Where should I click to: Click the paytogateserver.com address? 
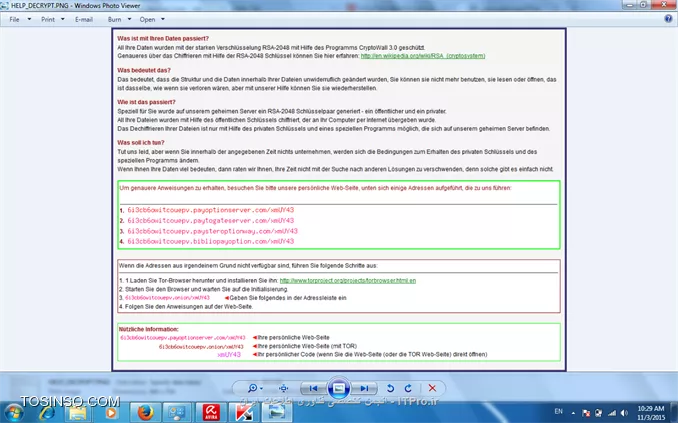[x=211, y=221]
